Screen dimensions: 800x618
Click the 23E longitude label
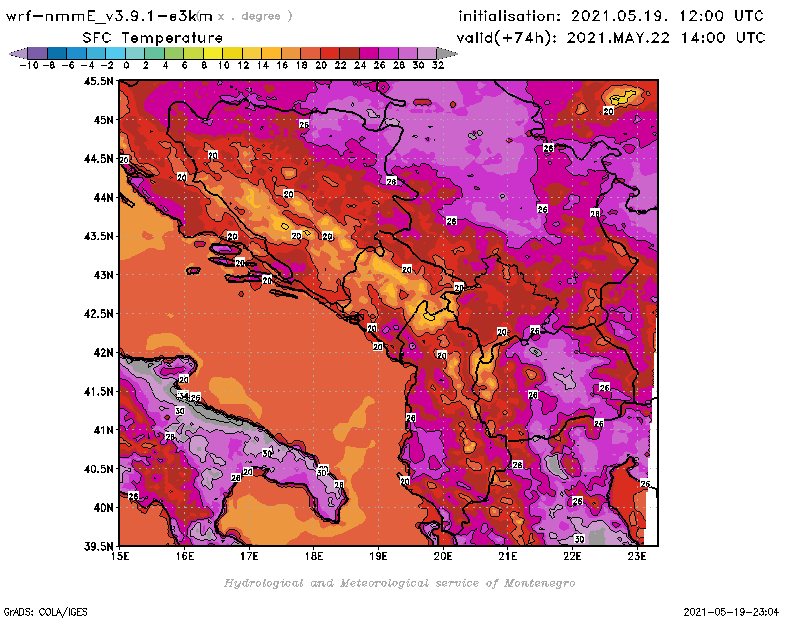point(637,556)
